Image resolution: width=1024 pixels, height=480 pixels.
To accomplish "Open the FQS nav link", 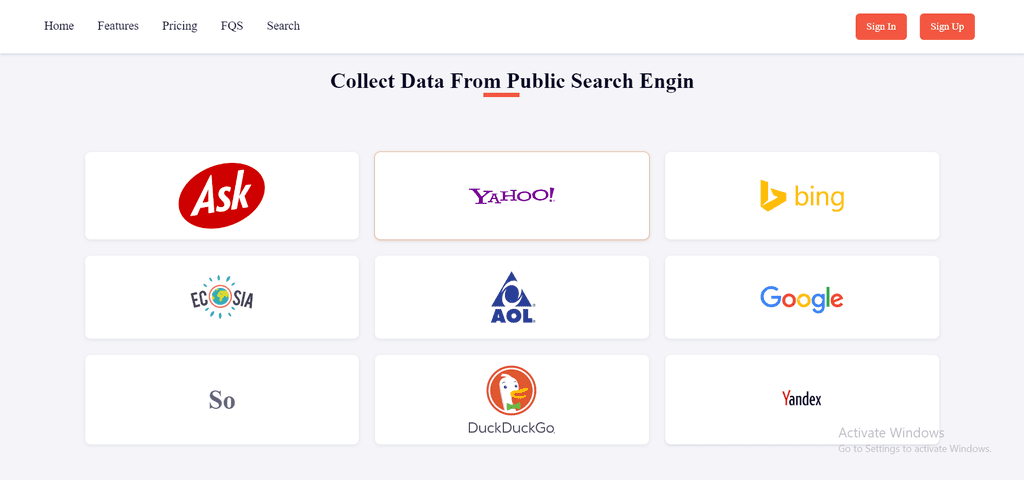I will click(232, 26).
